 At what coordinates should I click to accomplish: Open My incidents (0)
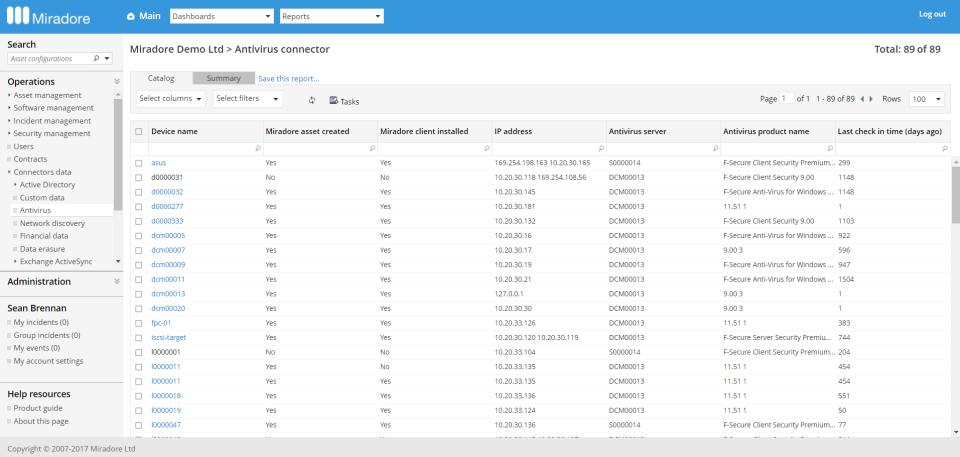[41, 323]
